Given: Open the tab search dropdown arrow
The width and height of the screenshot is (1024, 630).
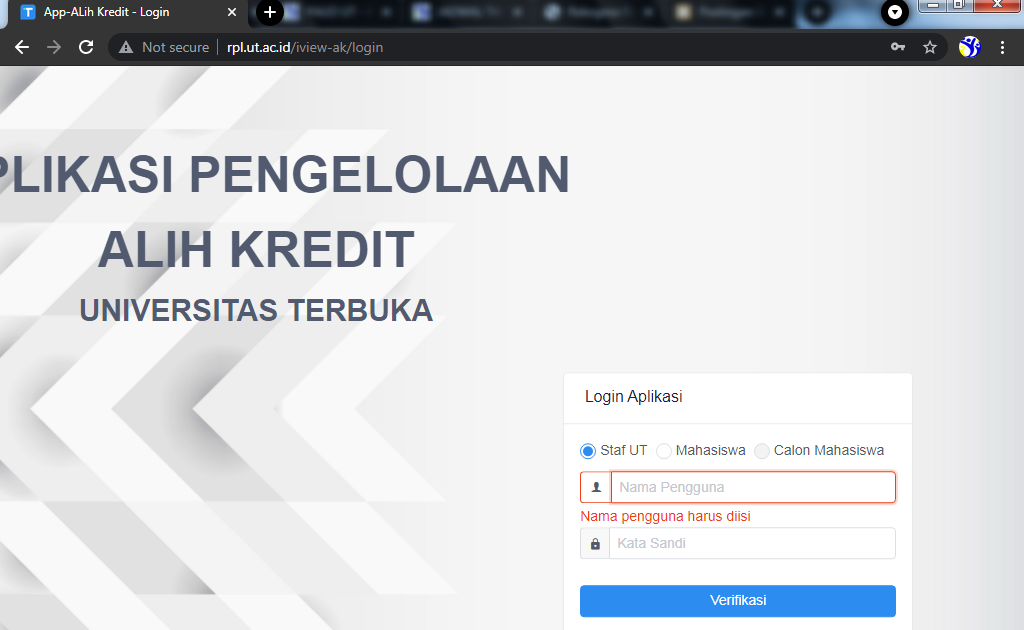Looking at the screenshot, I should tap(895, 12).
